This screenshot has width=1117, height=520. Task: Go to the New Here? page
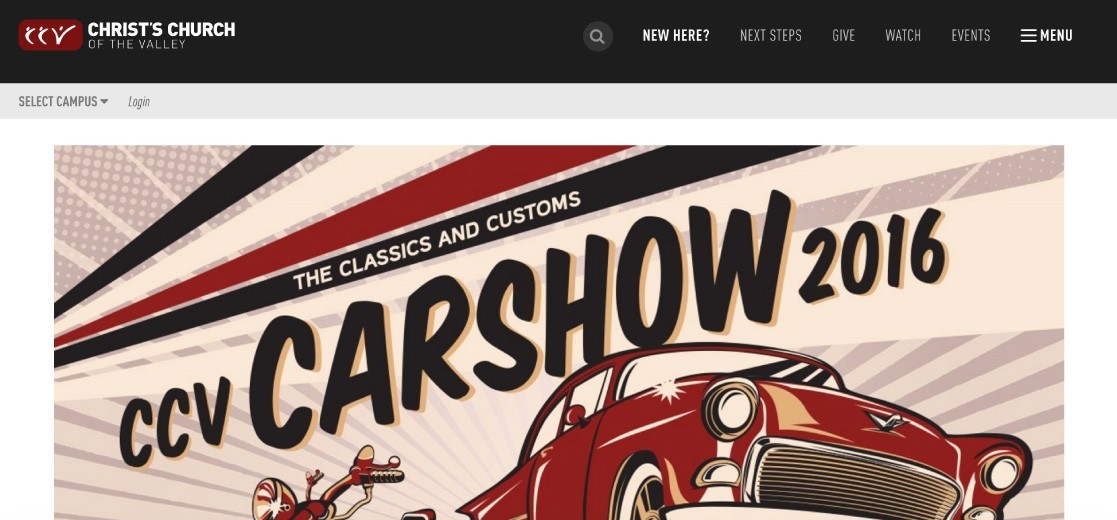676,36
